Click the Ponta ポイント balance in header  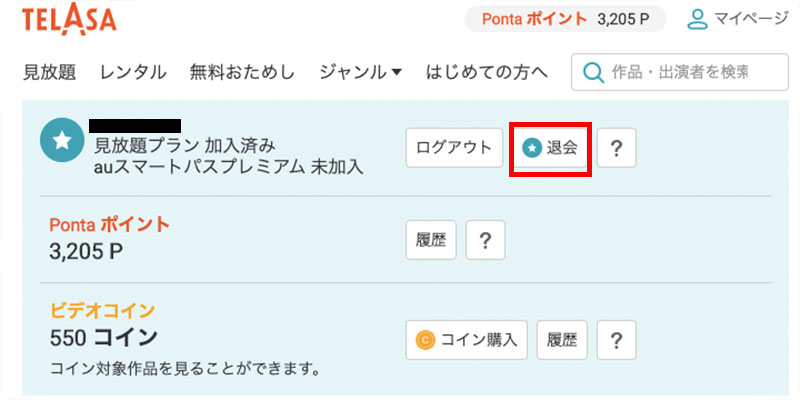coord(565,19)
